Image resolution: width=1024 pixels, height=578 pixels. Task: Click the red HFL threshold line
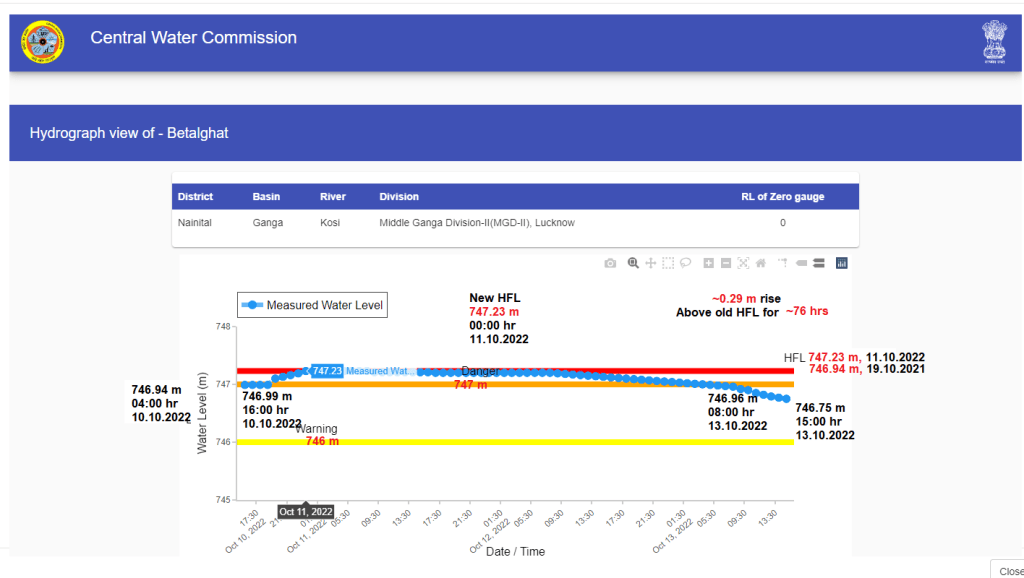(600, 371)
